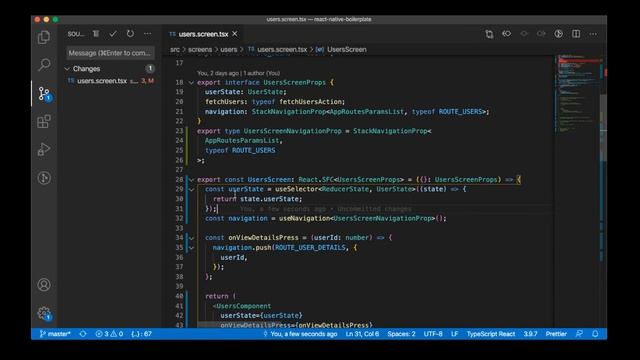Click the feedback icon in status bar
Screen dimensions: 640x360
579,334
